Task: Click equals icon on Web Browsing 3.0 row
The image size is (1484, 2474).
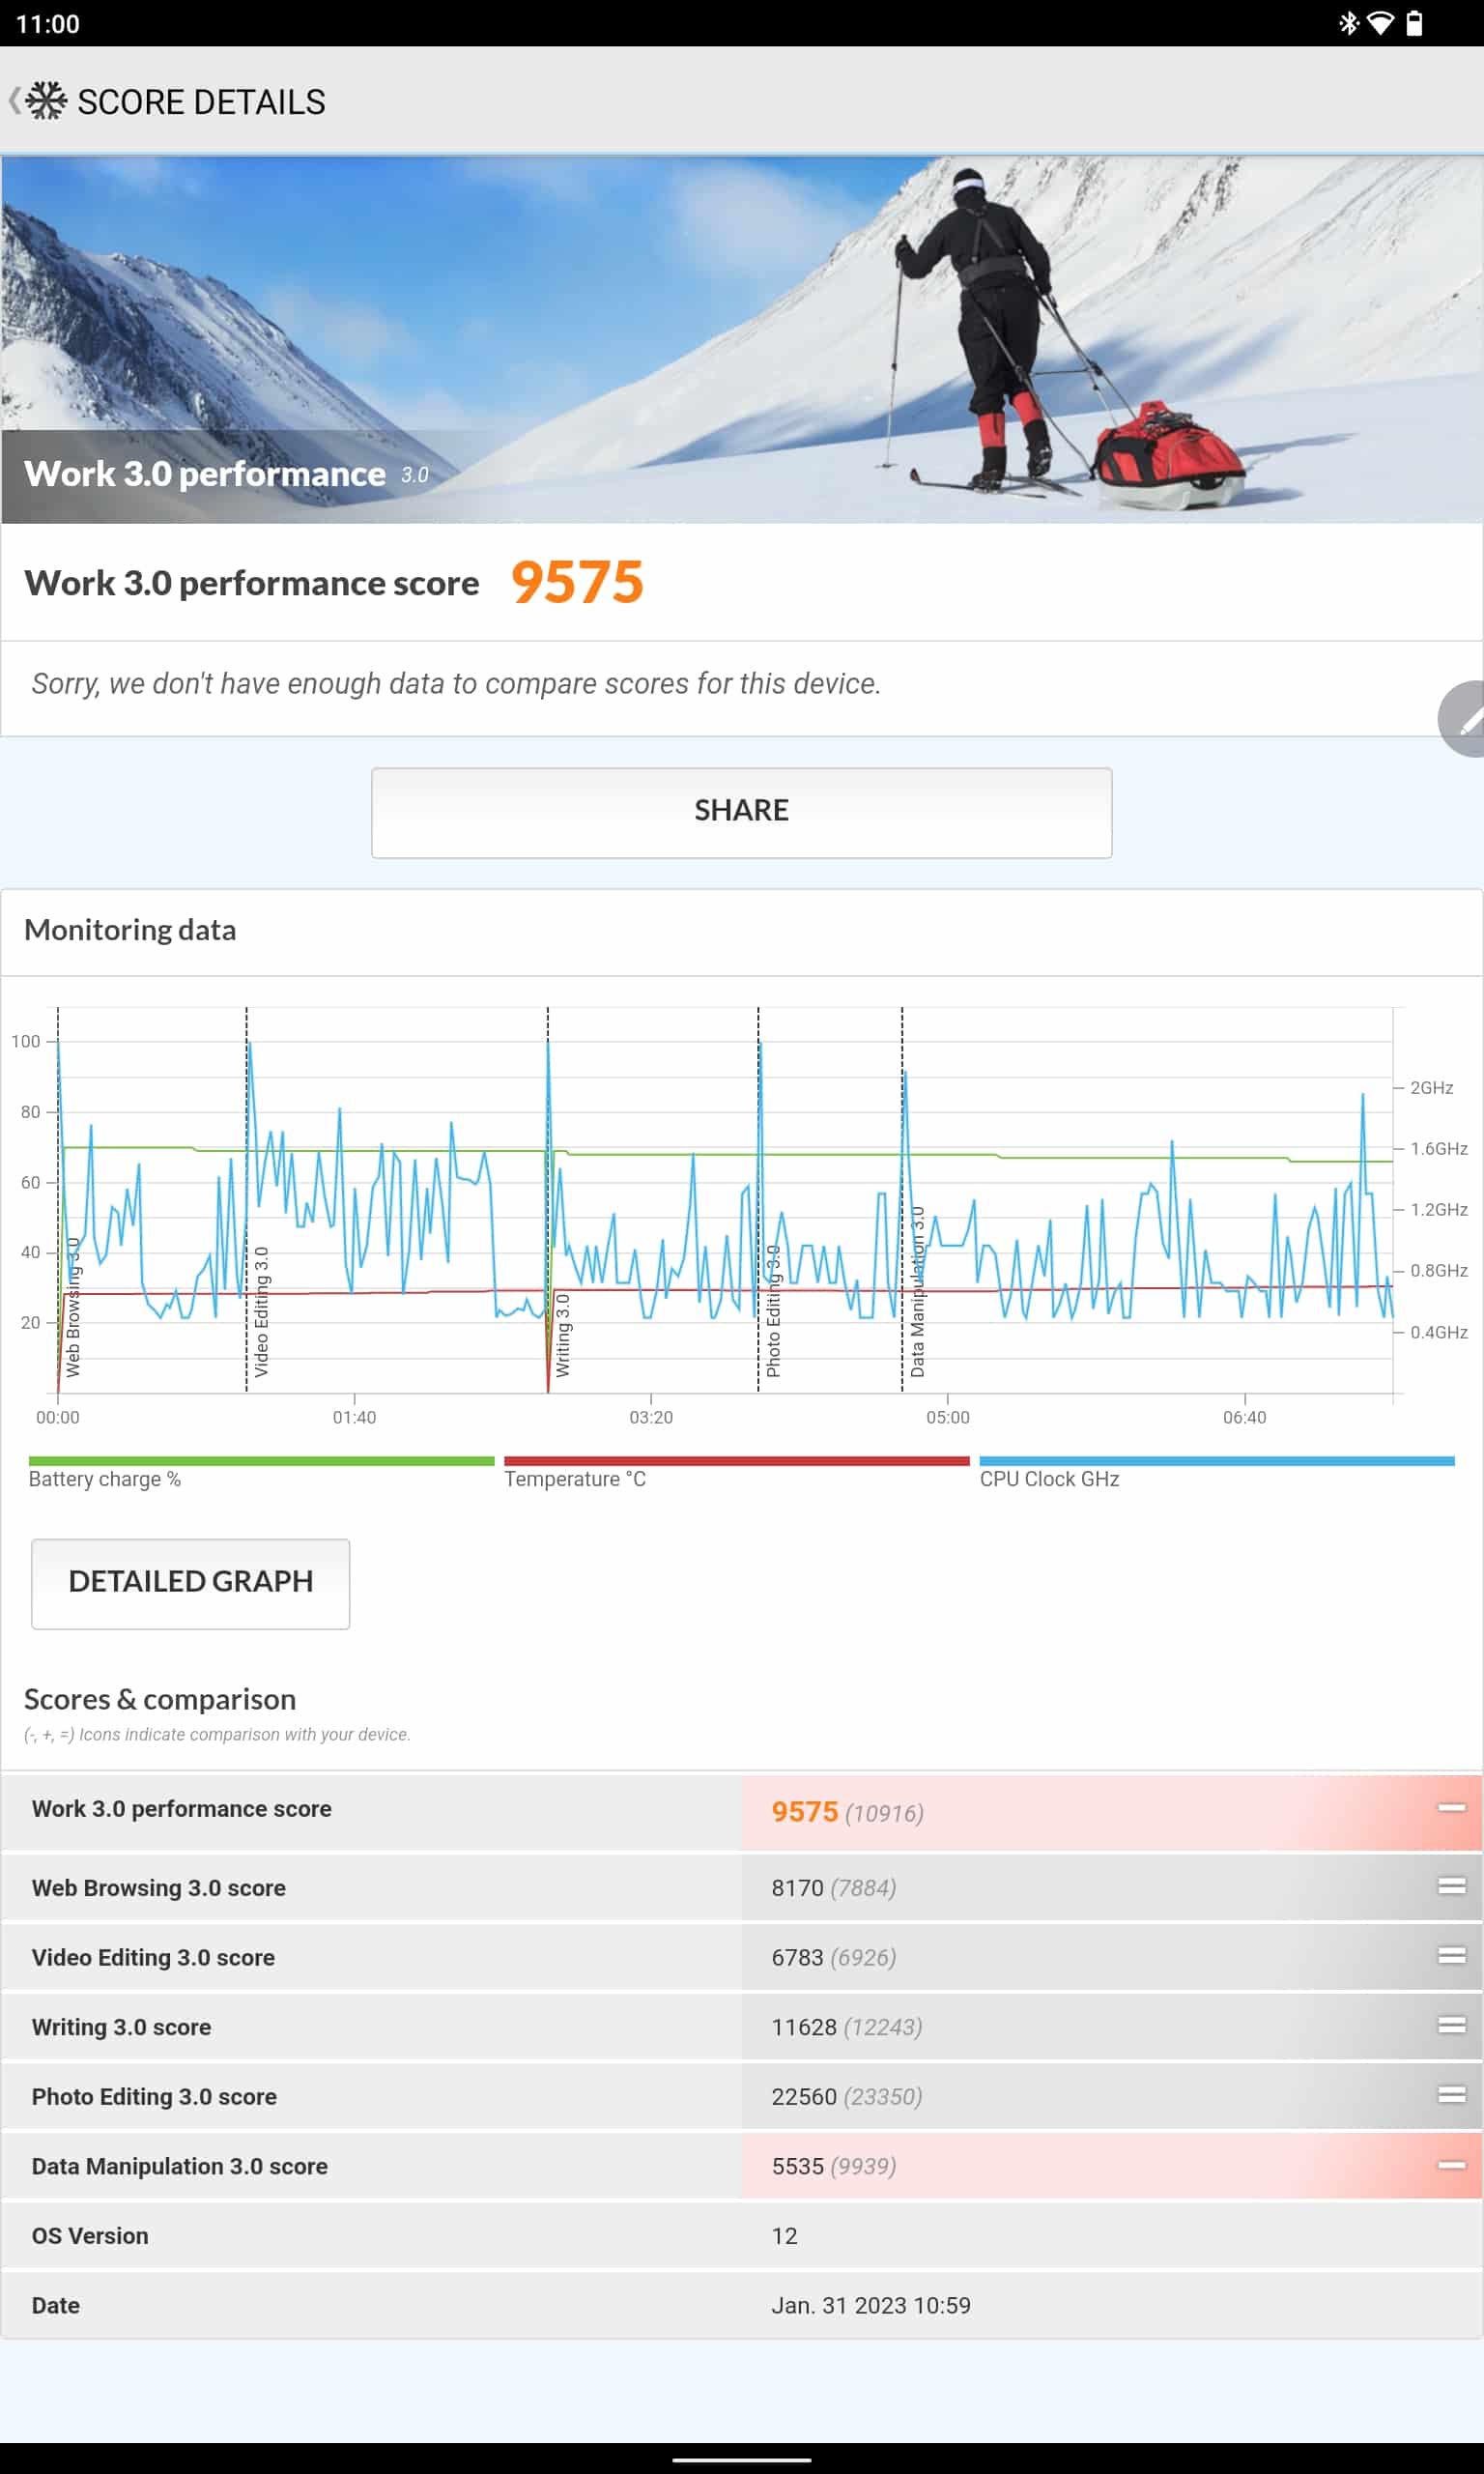Action: click(x=1450, y=1886)
